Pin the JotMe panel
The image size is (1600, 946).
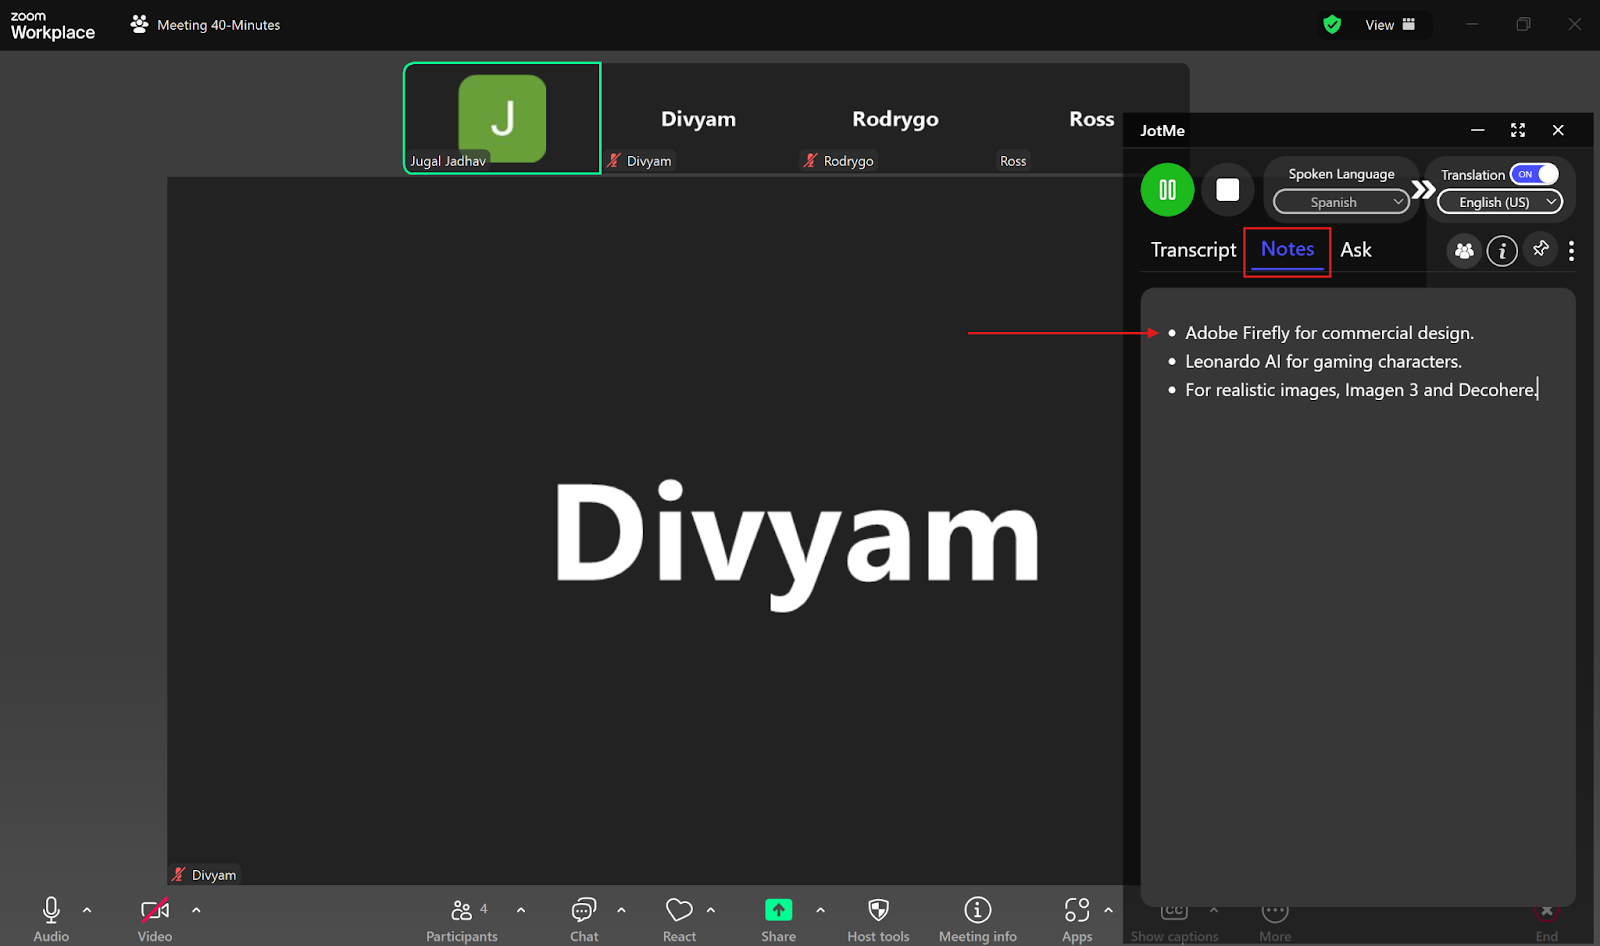[1541, 249]
